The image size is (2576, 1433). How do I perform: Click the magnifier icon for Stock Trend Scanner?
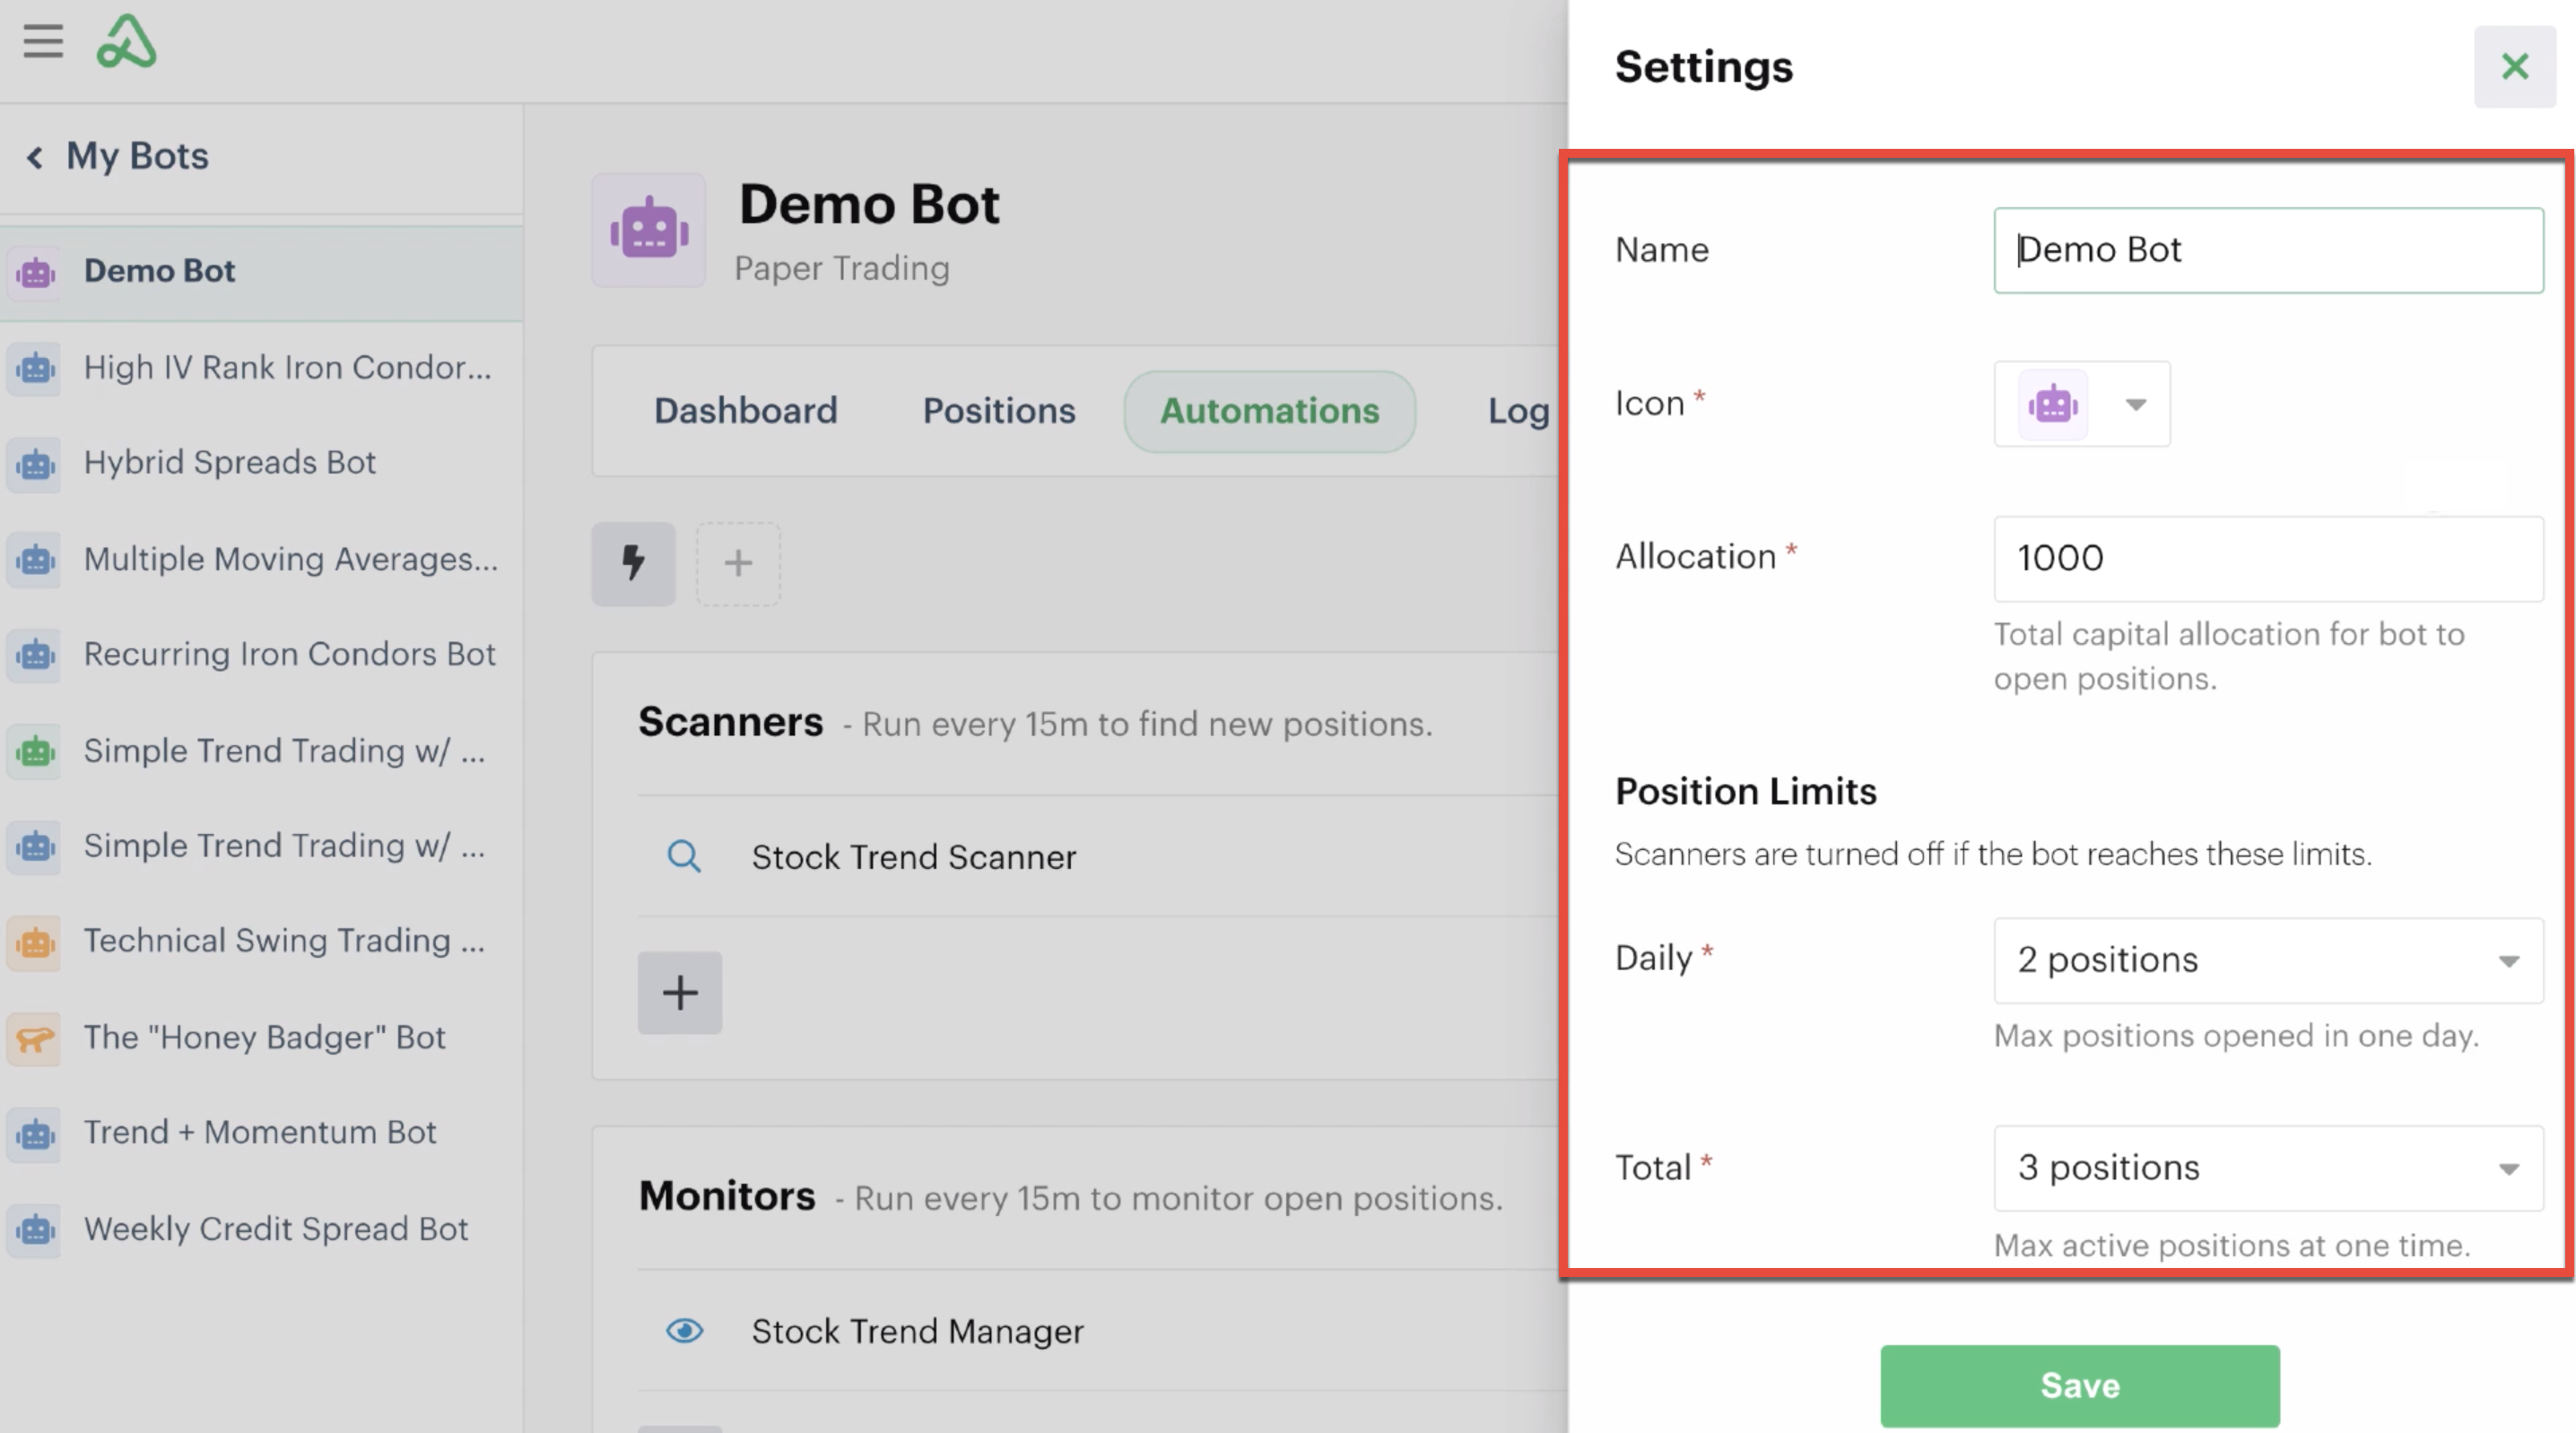point(684,857)
